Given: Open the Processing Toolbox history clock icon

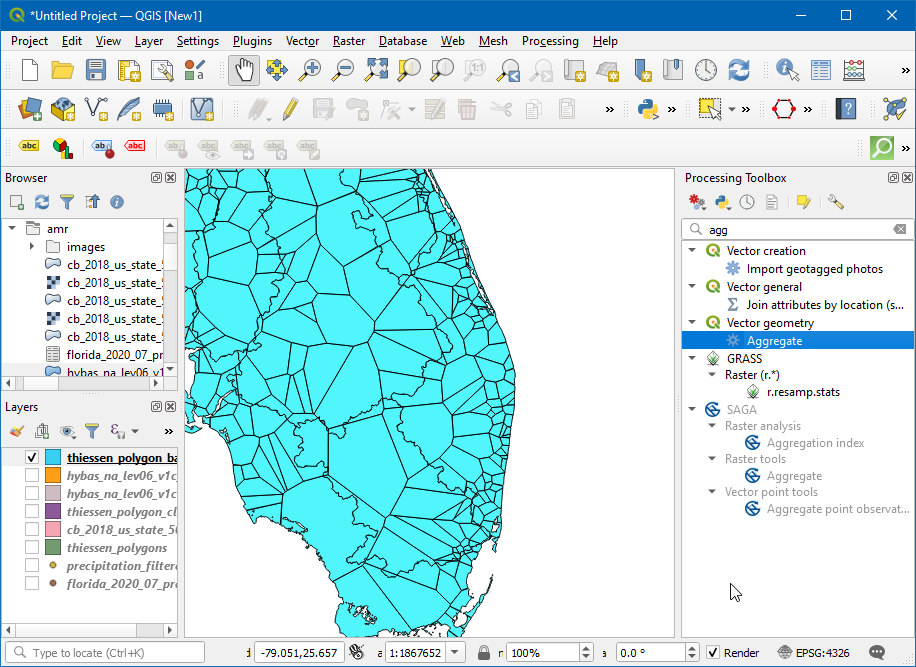Looking at the screenshot, I should (x=747, y=202).
